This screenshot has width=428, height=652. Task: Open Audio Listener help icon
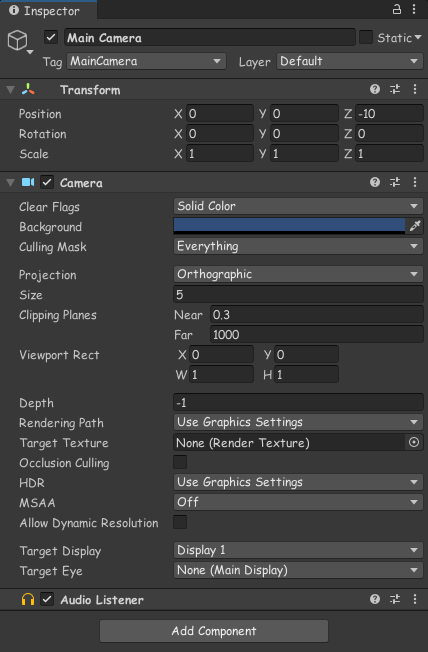tap(375, 599)
